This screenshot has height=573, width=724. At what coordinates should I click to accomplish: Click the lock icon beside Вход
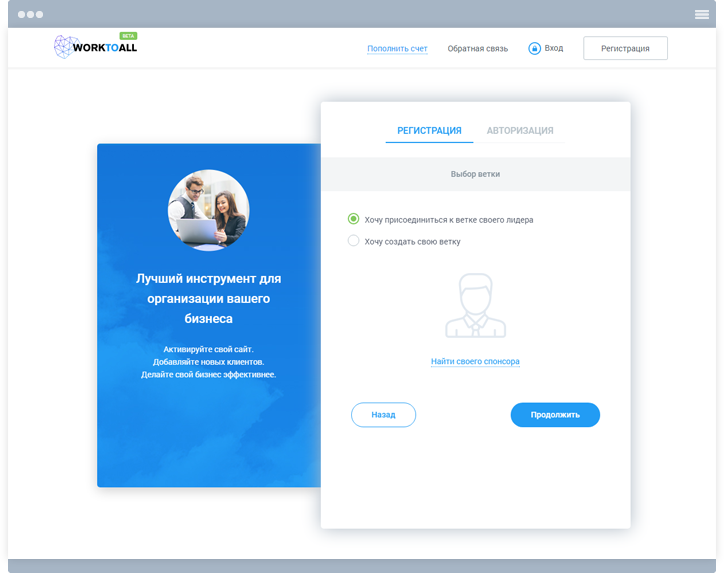(534, 48)
